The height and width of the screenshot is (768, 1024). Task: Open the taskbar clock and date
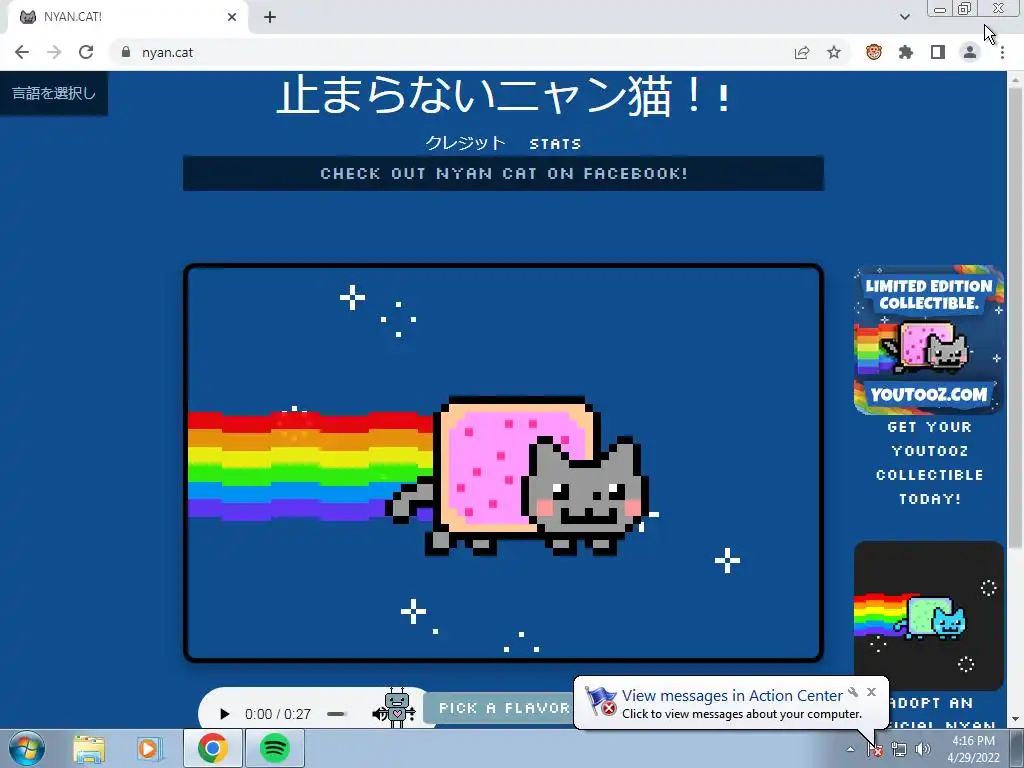point(973,749)
